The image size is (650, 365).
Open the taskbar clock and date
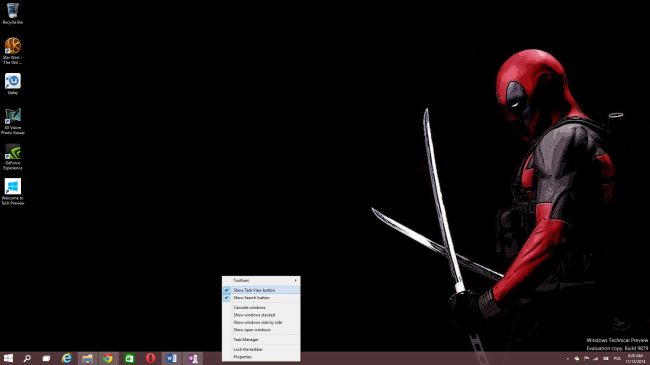(x=635, y=359)
